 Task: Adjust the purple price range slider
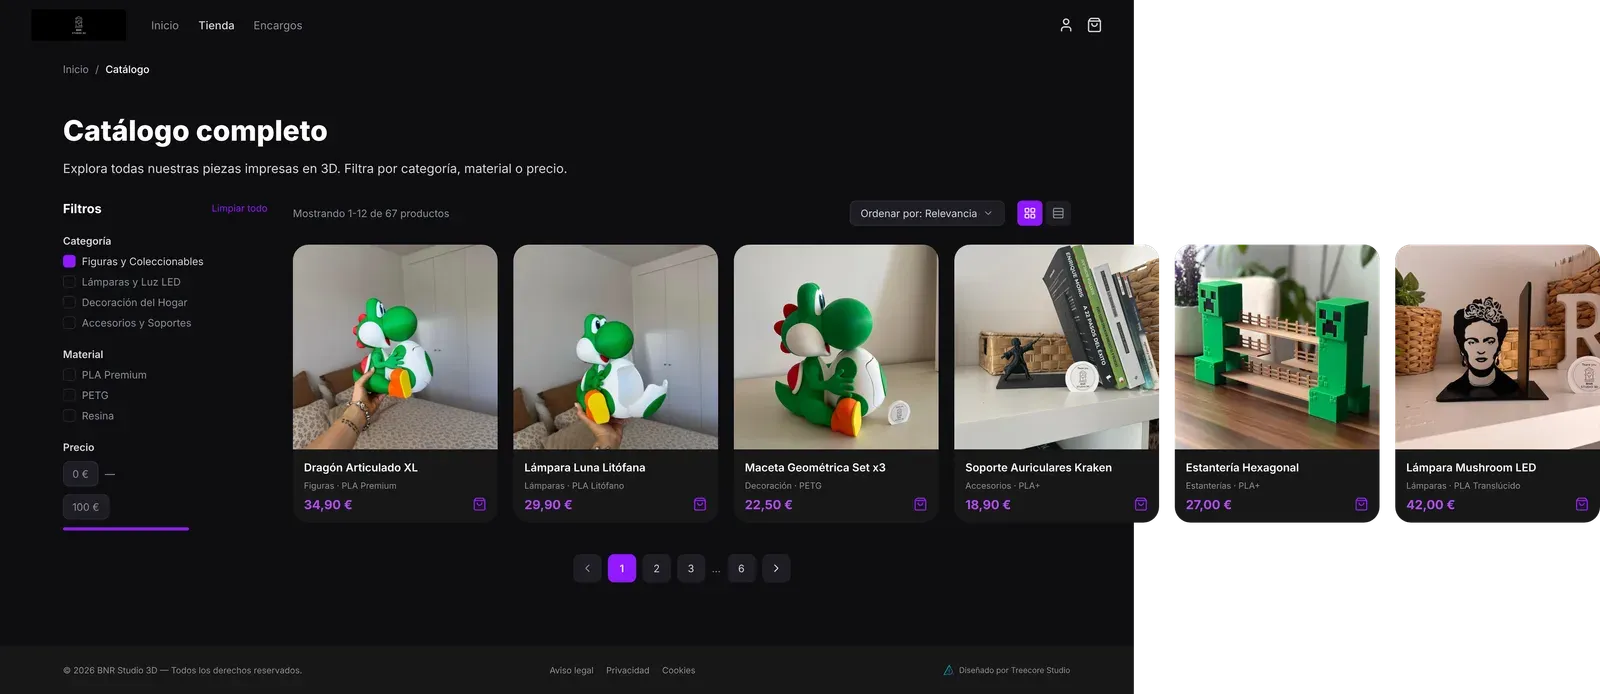[126, 528]
